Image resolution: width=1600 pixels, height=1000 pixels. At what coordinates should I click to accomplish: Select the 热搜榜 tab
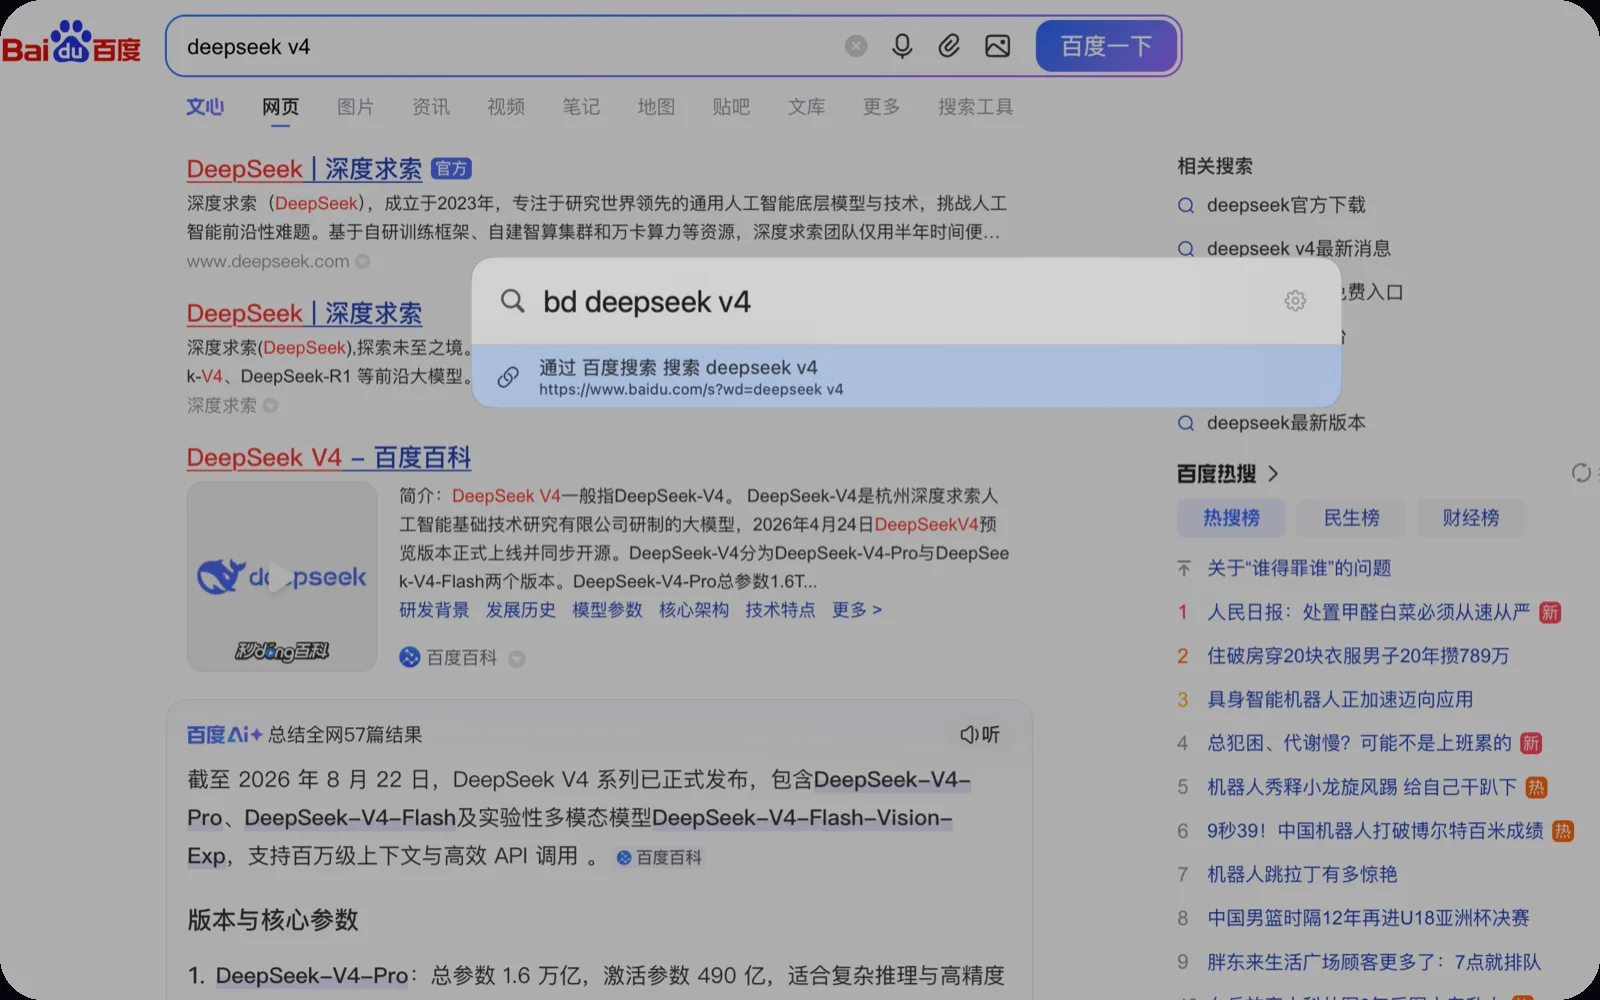coord(1231,518)
